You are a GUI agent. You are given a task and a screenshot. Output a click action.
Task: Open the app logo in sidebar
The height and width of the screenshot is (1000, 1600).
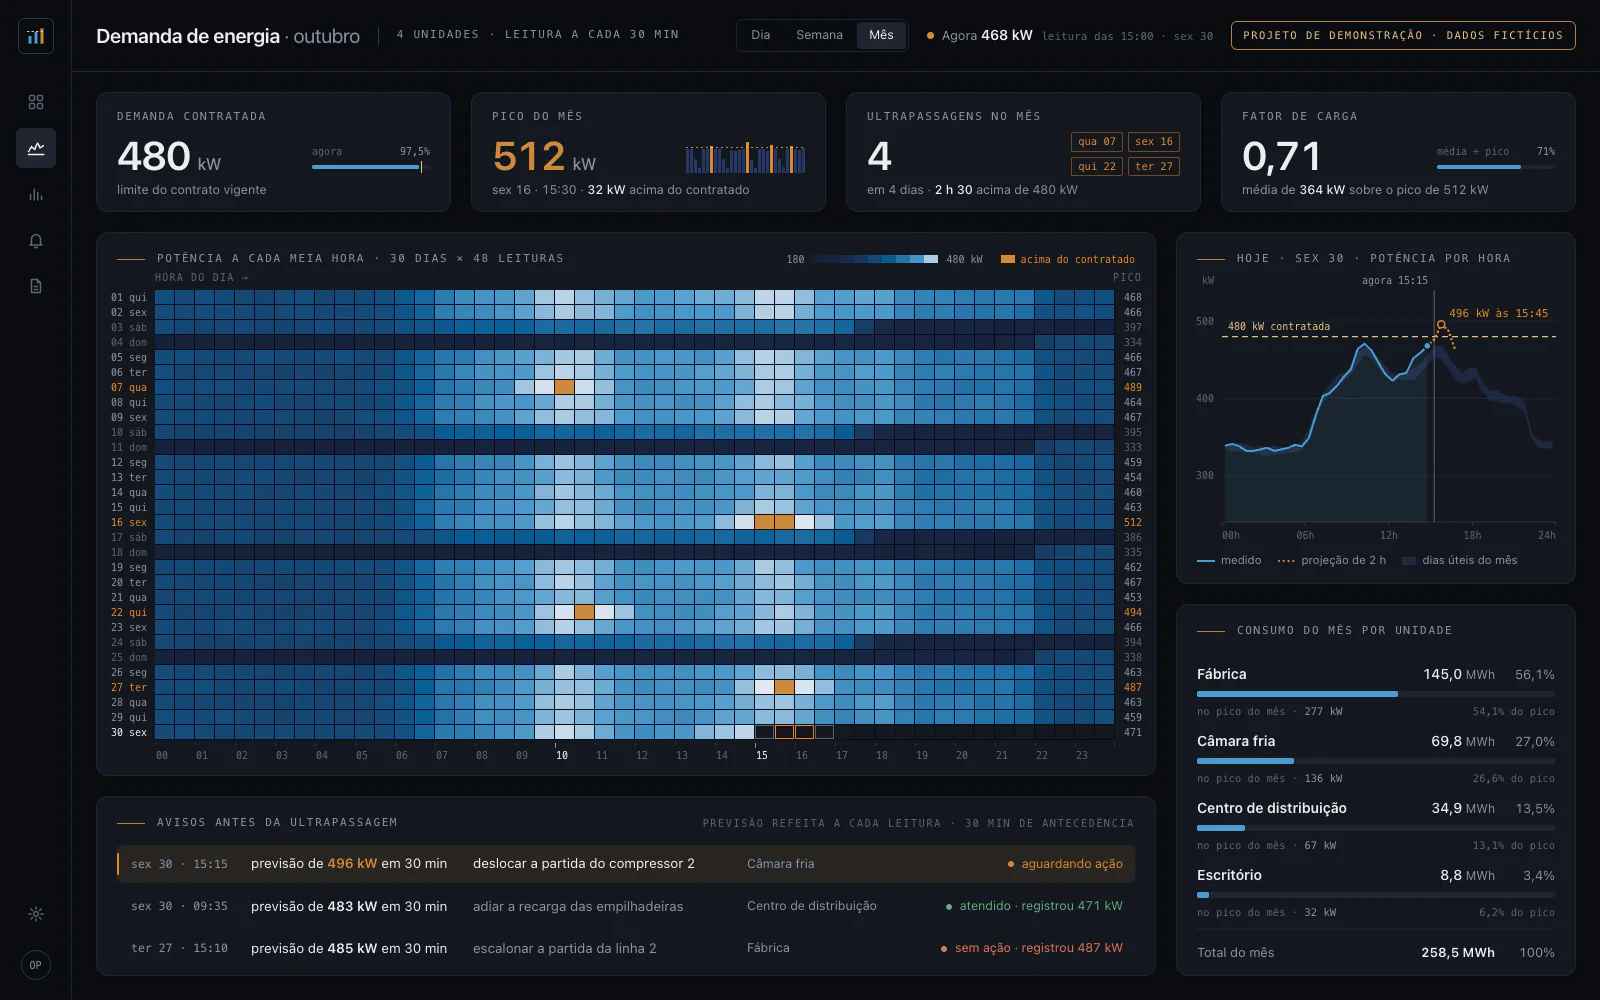(36, 36)
